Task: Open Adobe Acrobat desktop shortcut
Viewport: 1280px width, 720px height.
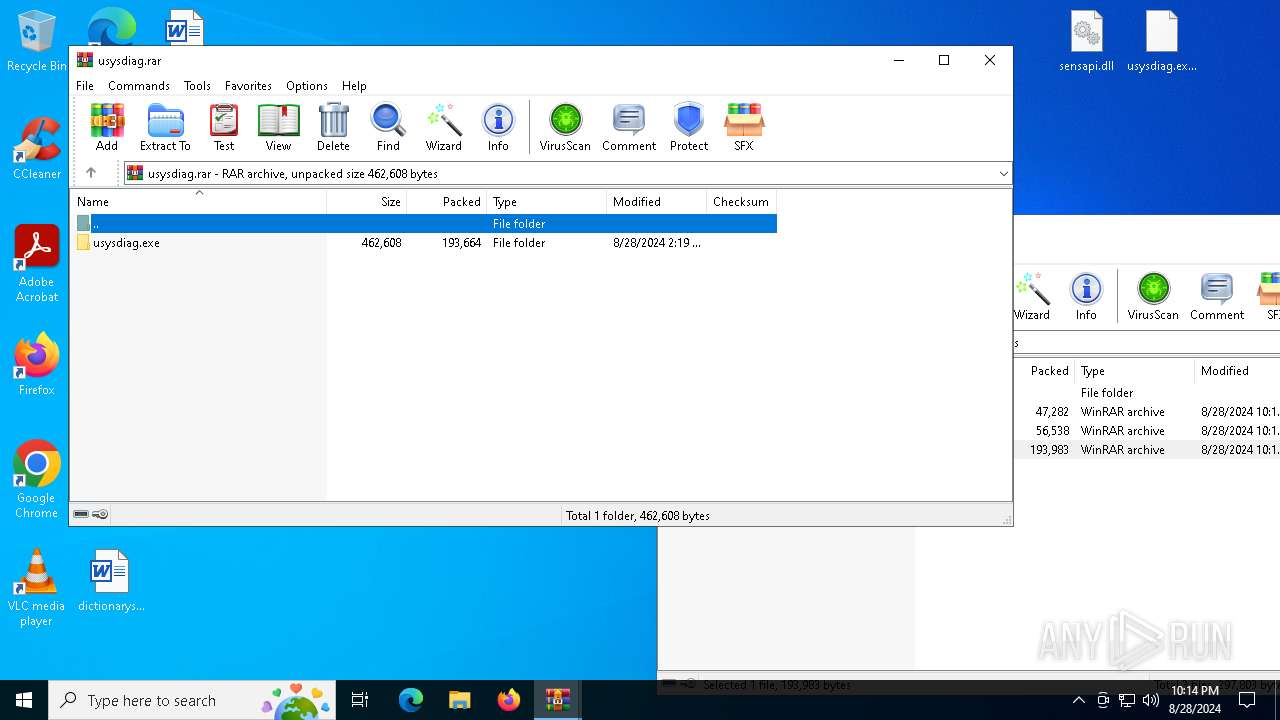Action: click(37, 264)
